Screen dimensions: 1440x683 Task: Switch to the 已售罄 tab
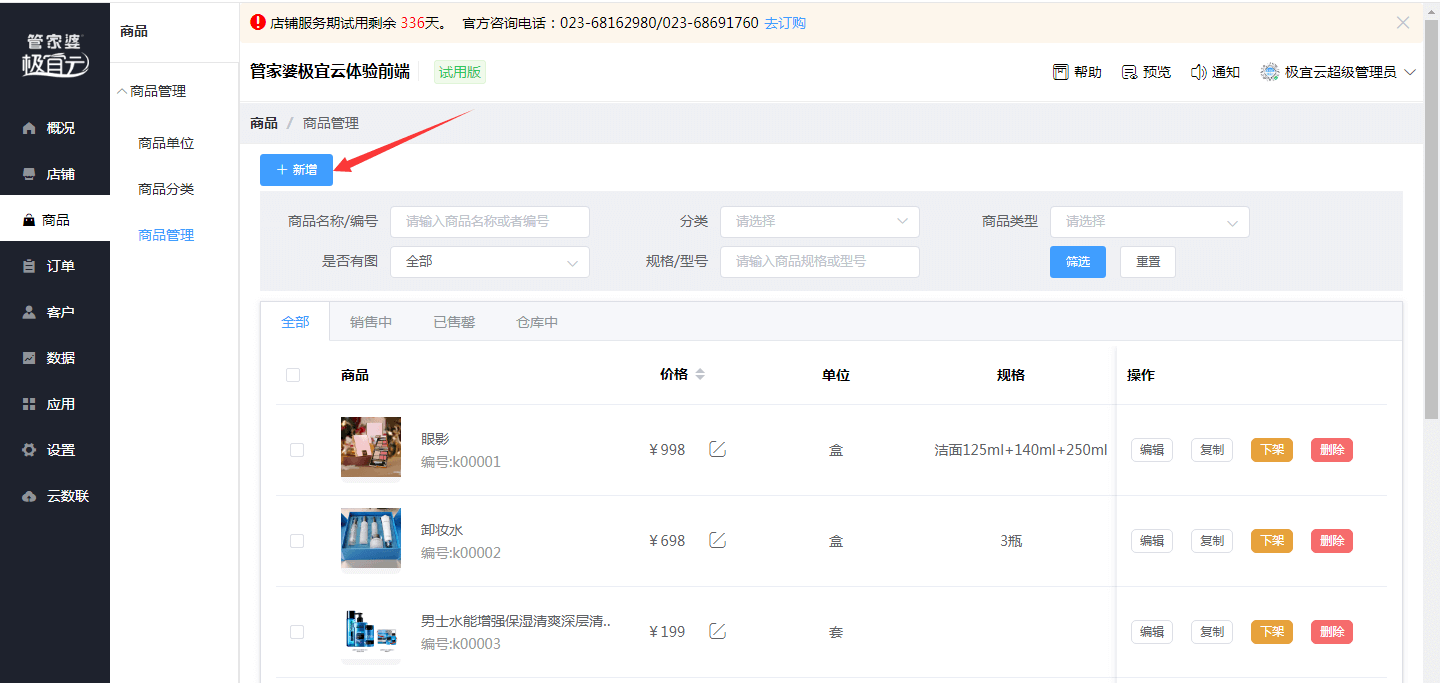click(x=454, y=322)
